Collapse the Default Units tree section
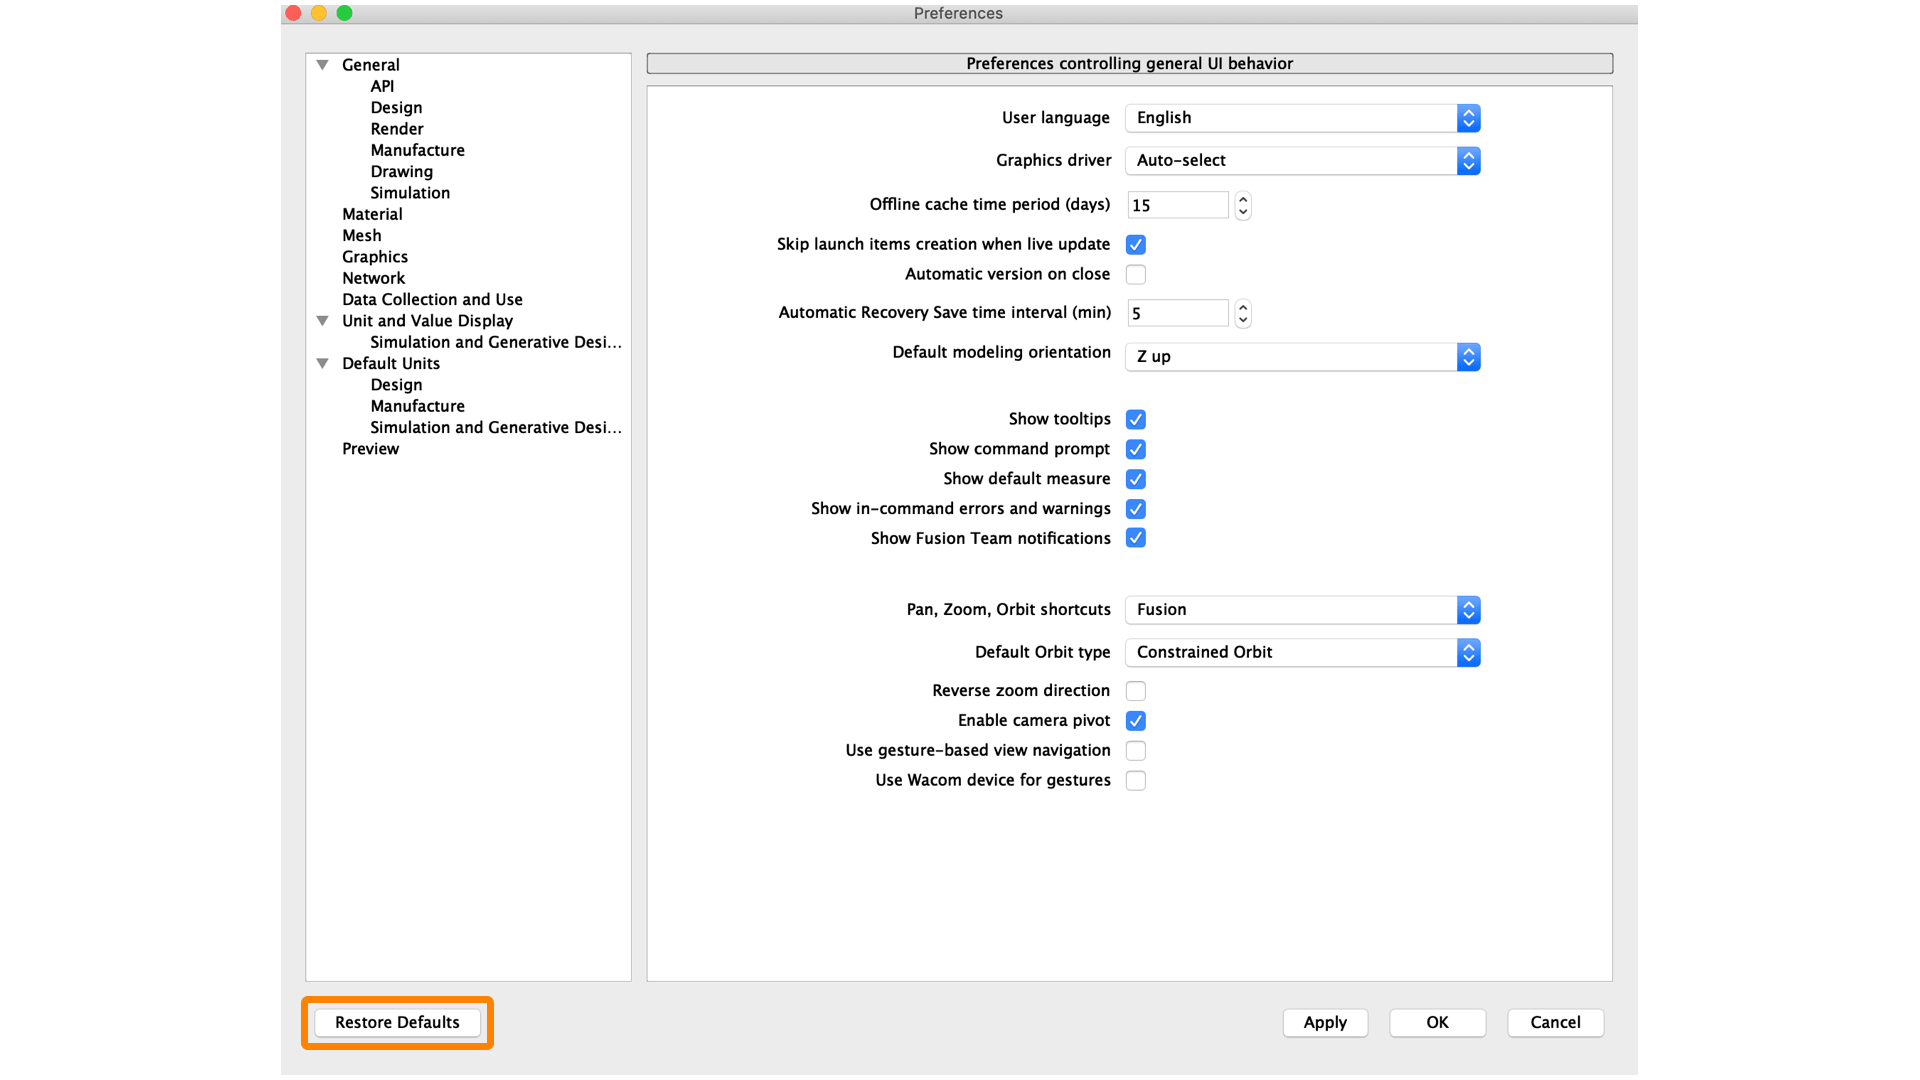1920x1080 pixels. point(322,364)
